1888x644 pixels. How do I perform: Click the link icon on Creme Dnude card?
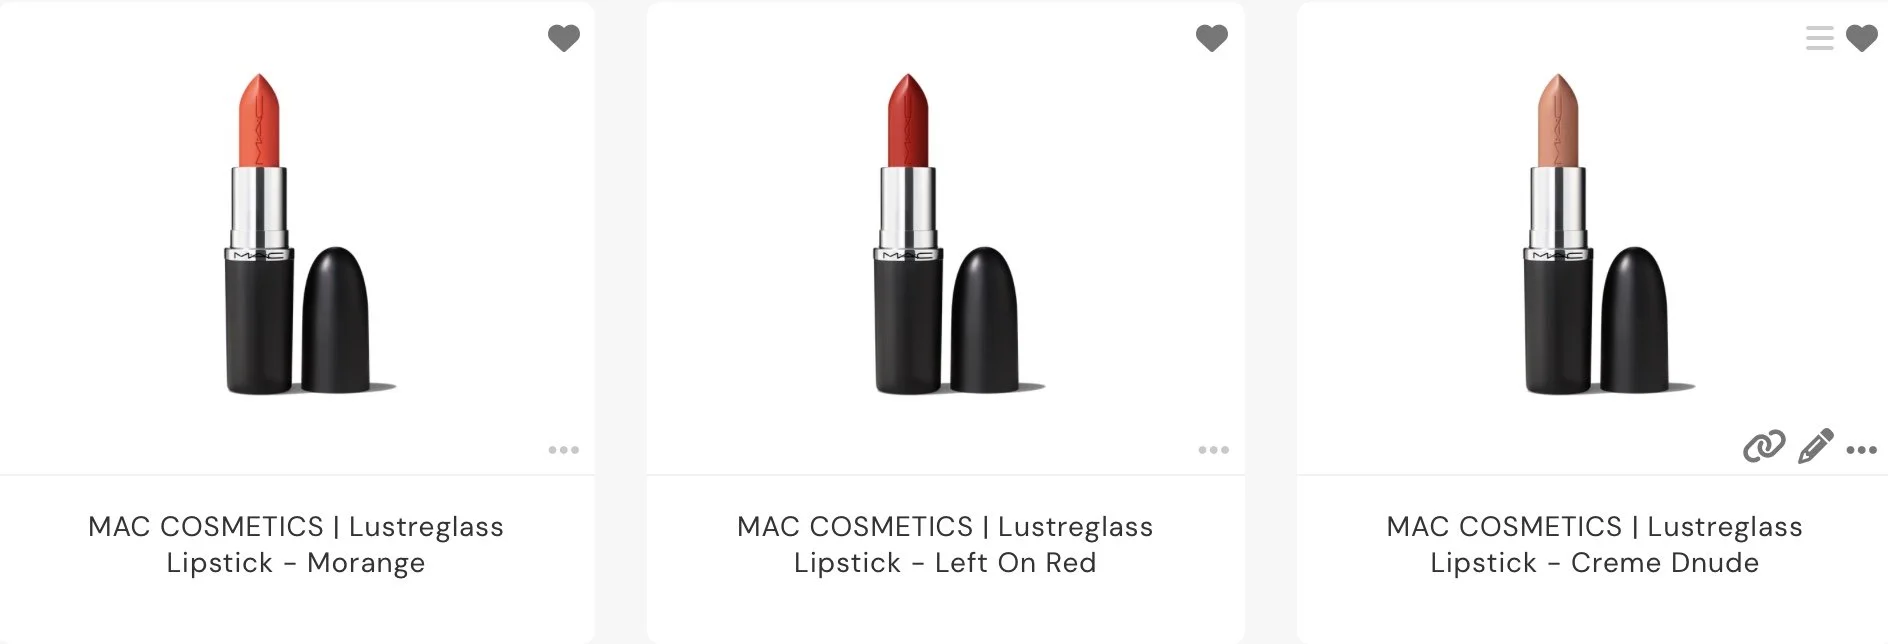1764,446
